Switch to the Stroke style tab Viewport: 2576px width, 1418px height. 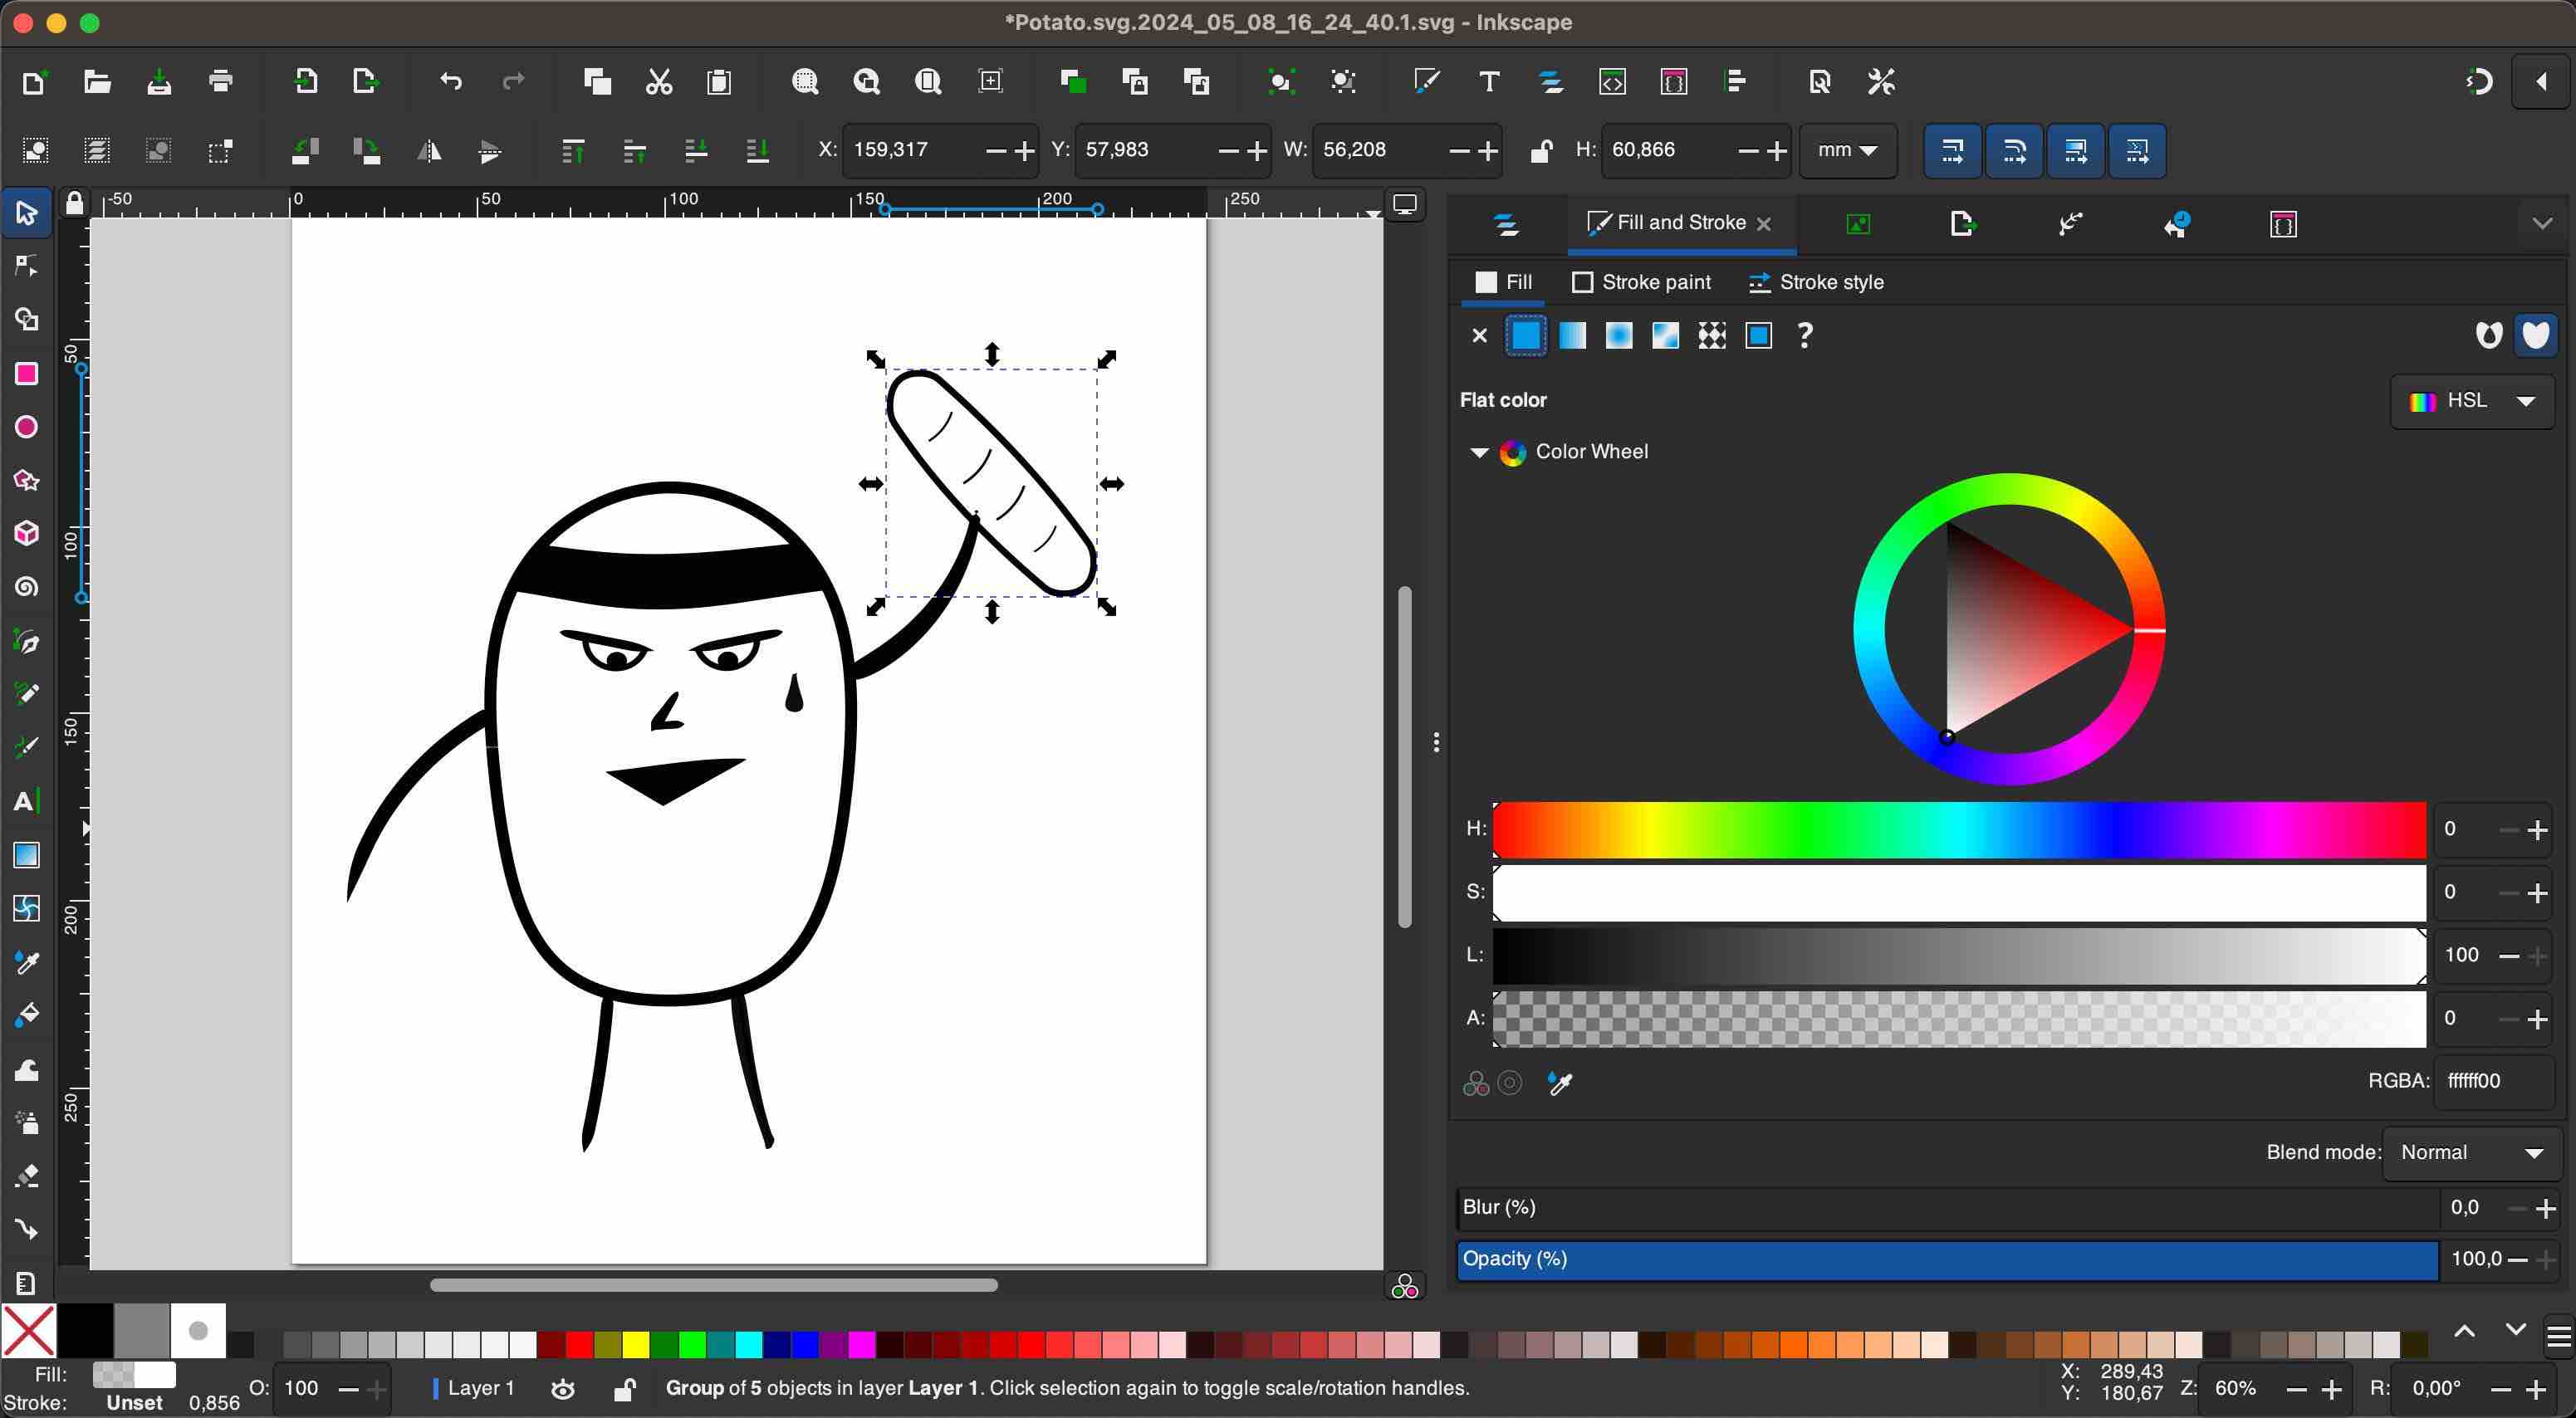pos(1816,283)
